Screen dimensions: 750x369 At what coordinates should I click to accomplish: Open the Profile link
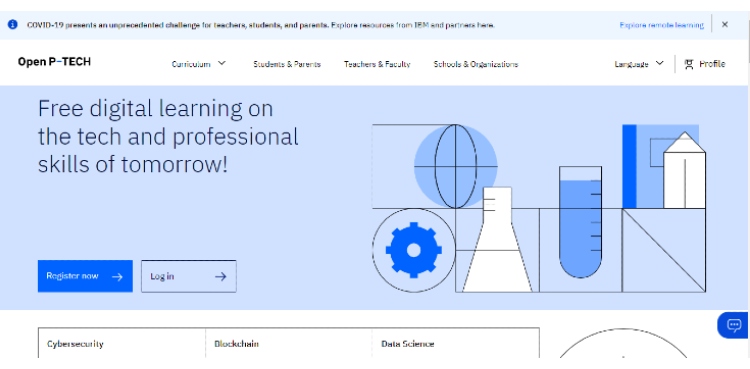[x=712, y=64]
